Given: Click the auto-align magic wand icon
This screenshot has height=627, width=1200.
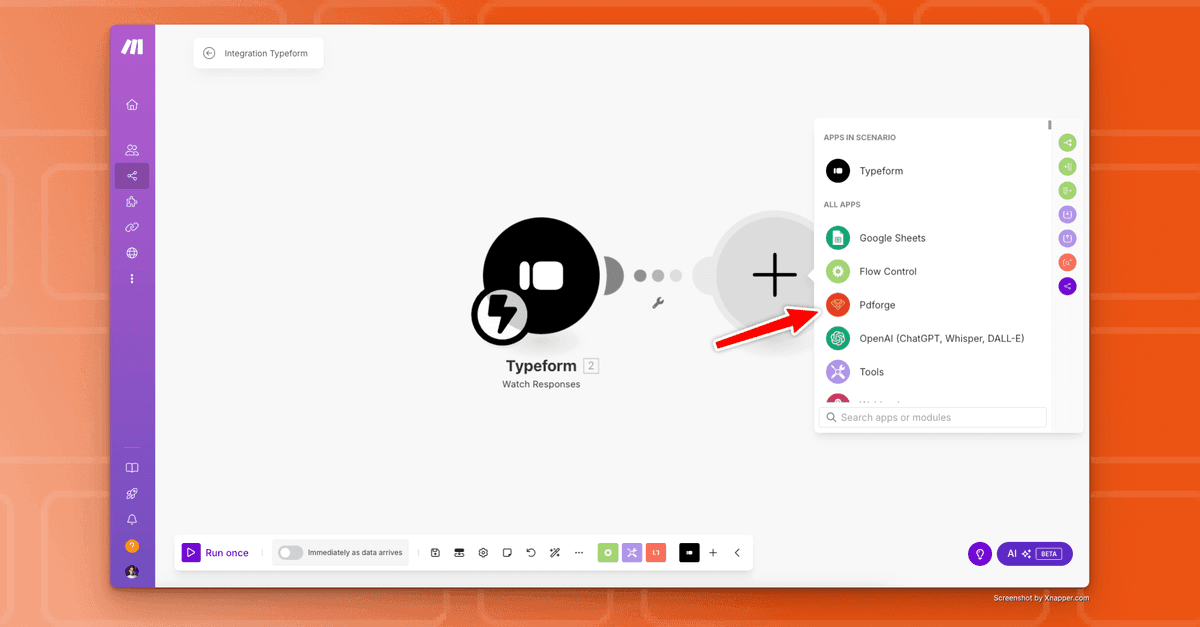Looking at the screenshot, I should click(555, 552).
